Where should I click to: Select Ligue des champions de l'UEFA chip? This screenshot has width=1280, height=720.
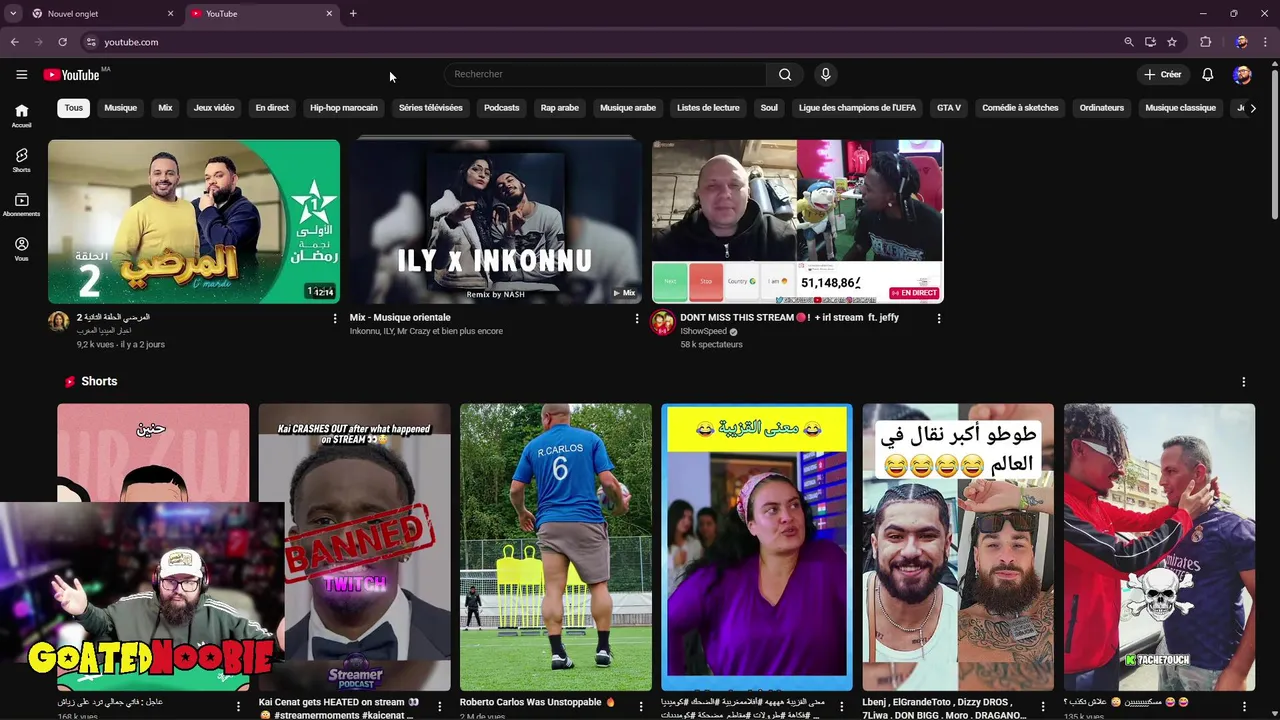coord(857,108)
